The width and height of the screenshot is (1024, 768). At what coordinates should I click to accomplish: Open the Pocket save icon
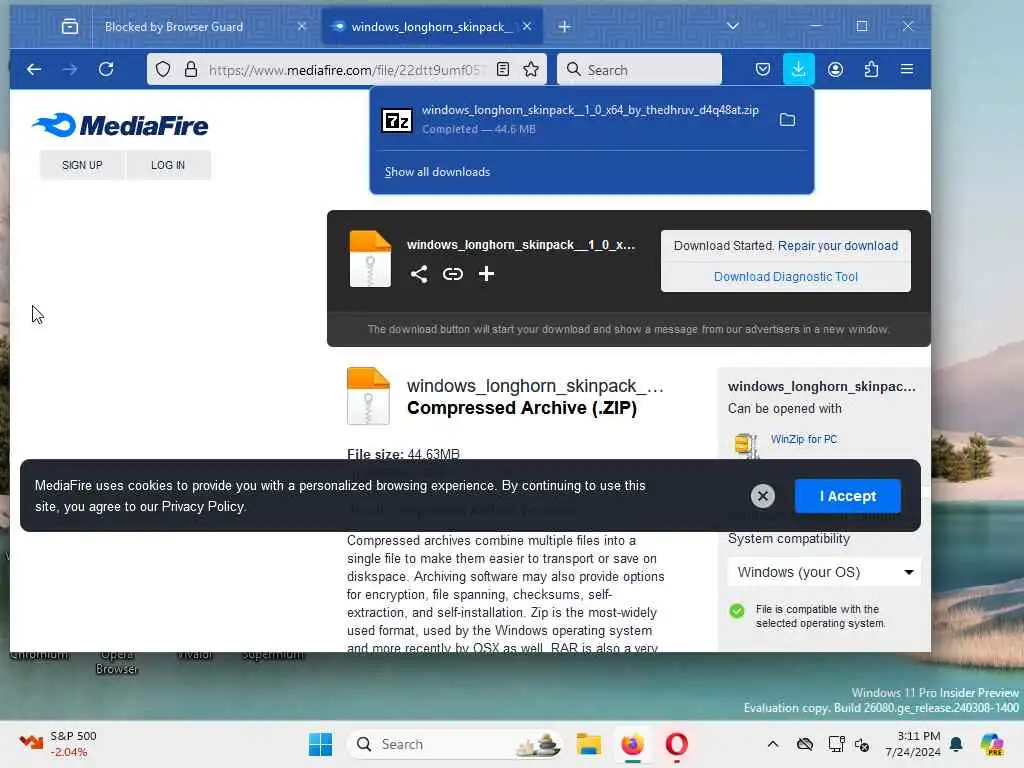762,69
